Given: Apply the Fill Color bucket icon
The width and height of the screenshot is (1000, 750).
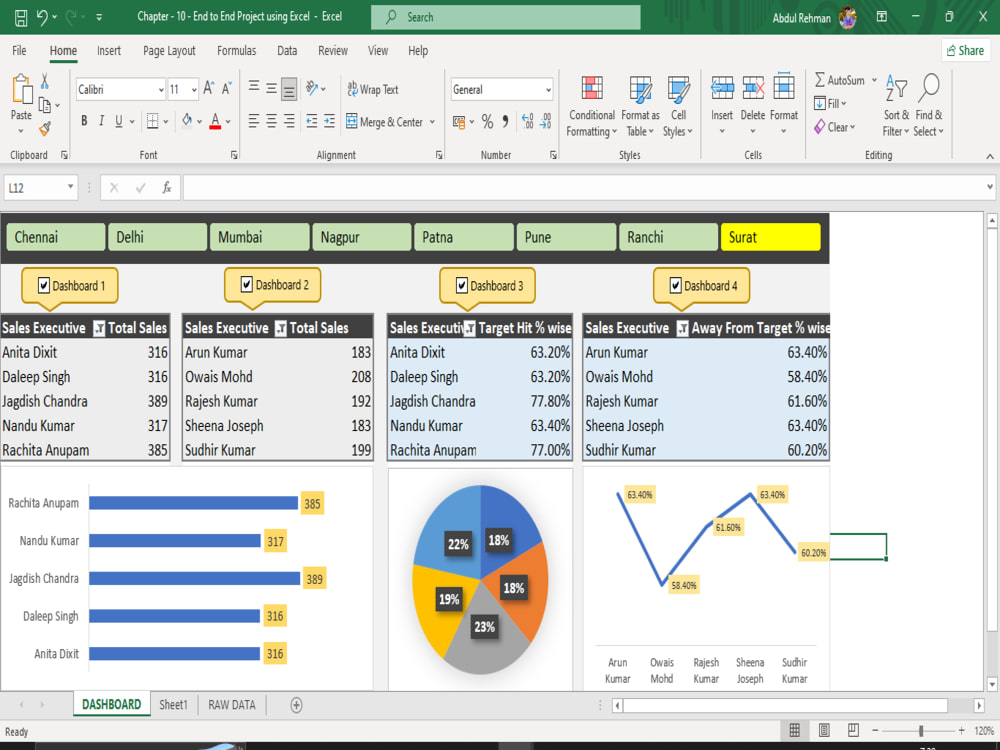Looking at the screenshot, I should pyautogui.click(x=187, y=121).
